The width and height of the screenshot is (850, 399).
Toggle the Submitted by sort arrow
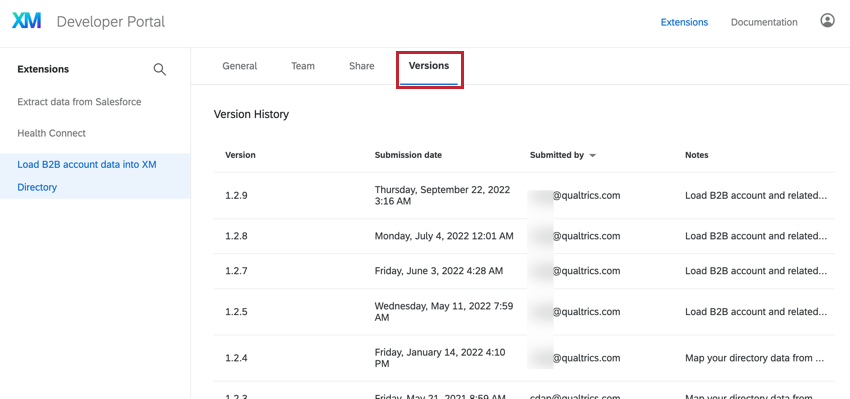(593, 156)
